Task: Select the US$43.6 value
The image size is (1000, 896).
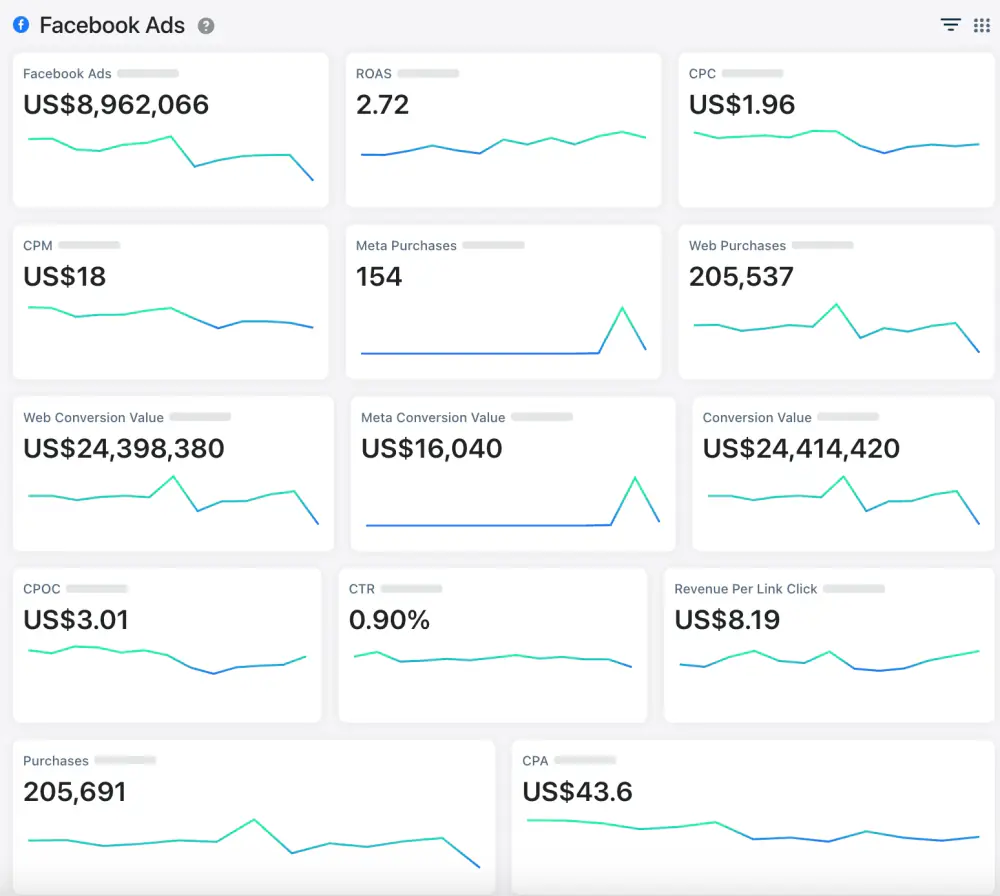Action: pyautogui.click(x=577, y=792)
